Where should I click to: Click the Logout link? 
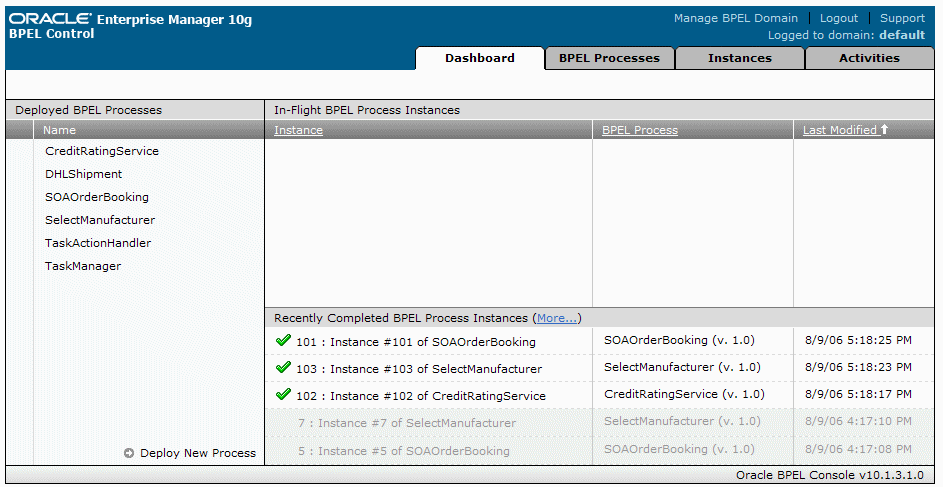[838, 18]
